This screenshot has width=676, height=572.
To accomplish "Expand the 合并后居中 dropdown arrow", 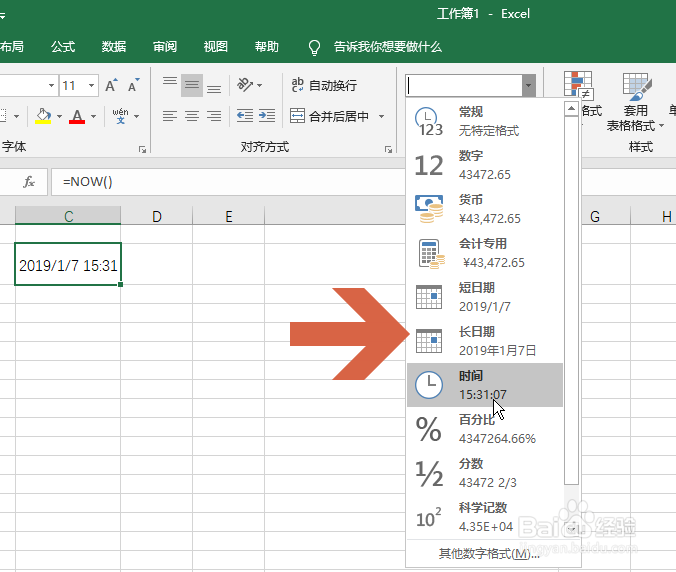I will [382, 116].
